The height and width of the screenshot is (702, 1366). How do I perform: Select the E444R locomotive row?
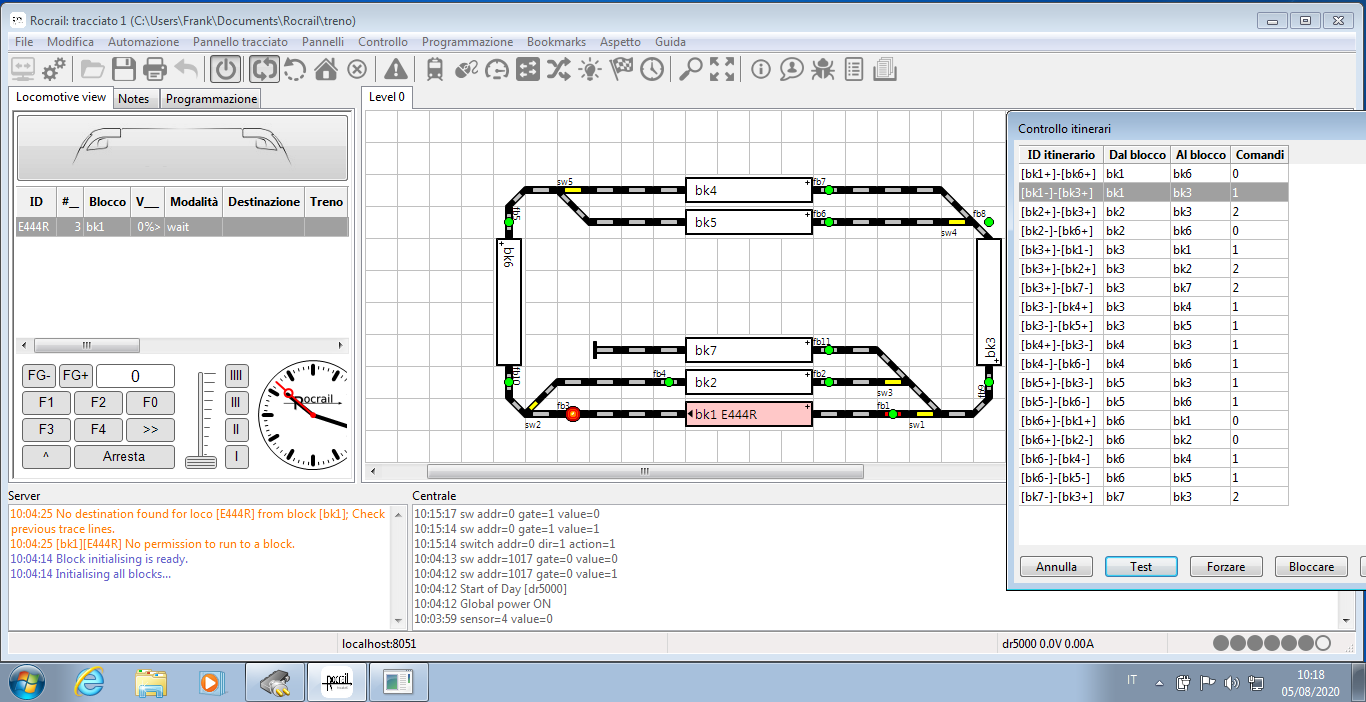click(x=182, y=227)
